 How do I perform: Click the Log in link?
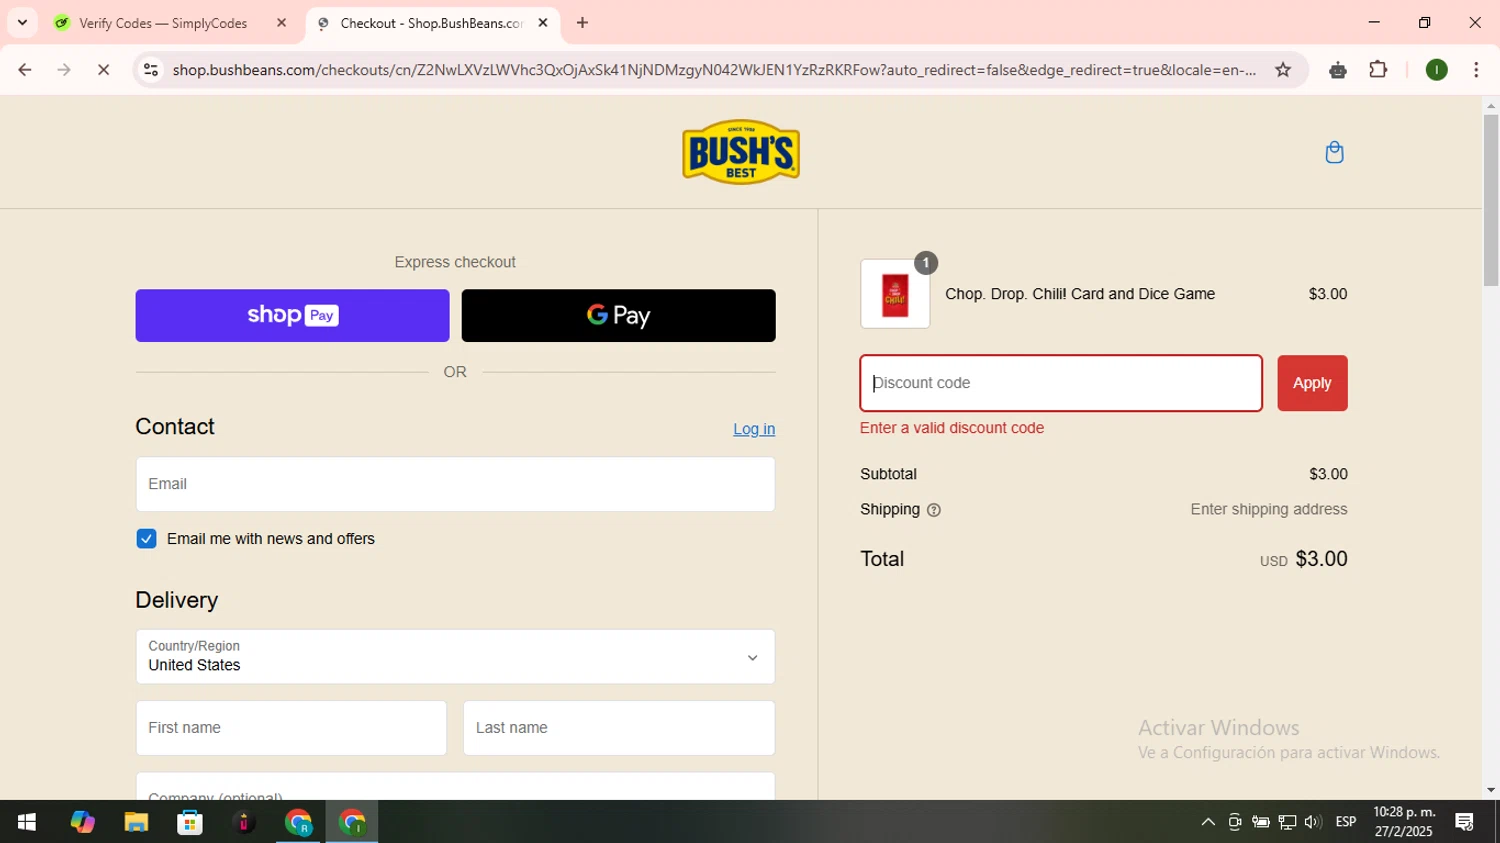tap(754, 429)
